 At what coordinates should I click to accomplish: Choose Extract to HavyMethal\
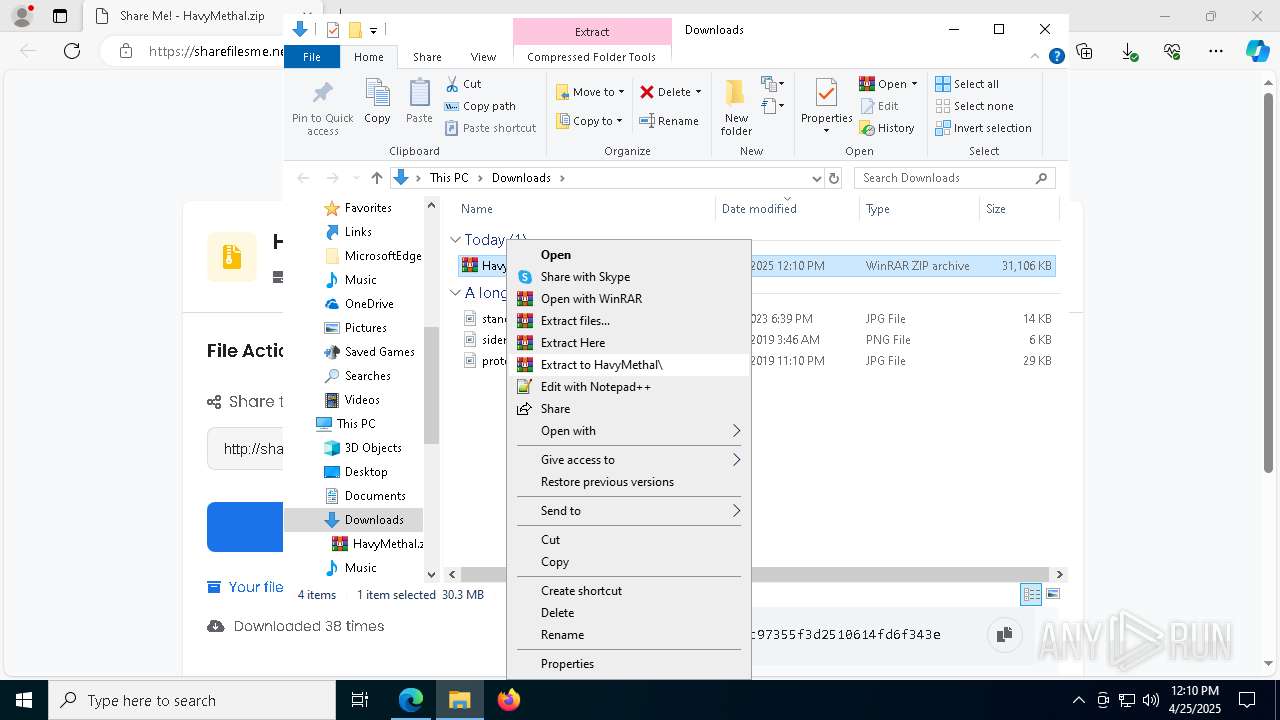(629, 365)
